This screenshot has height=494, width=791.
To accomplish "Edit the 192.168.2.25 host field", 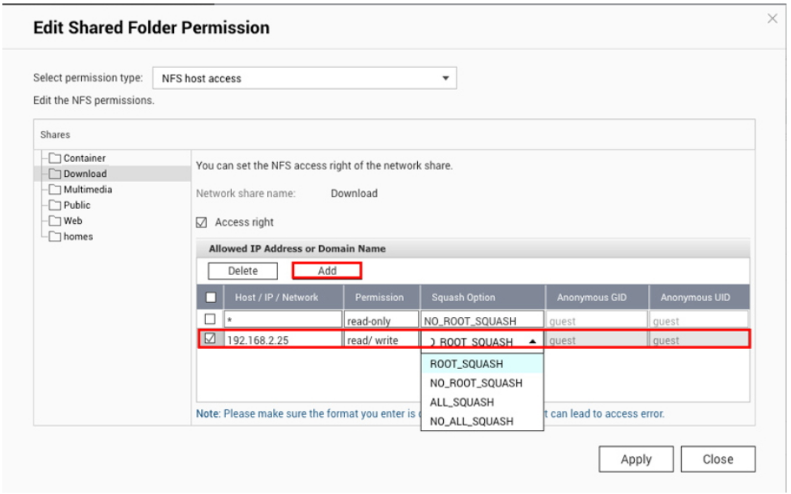I will click(x=283, y=340).
